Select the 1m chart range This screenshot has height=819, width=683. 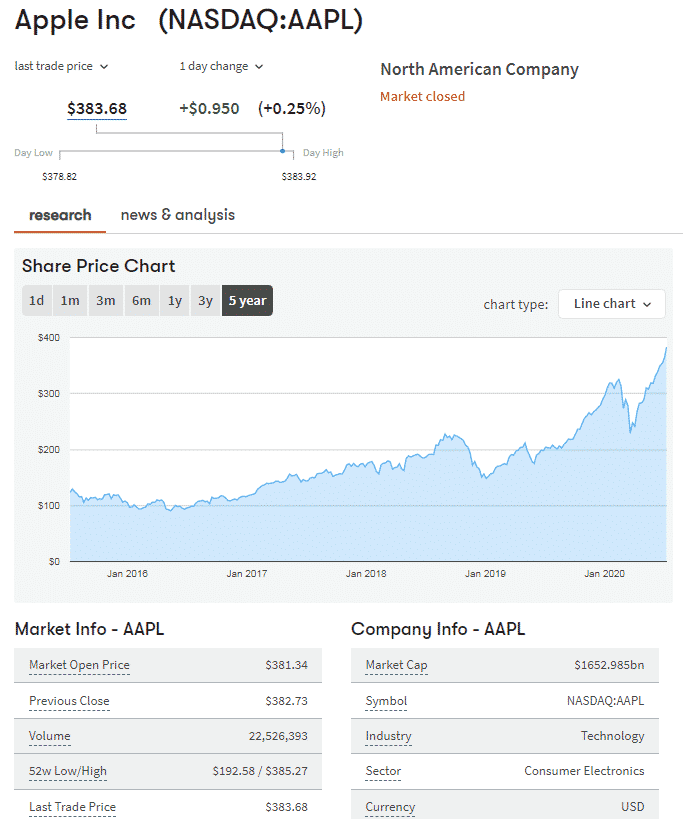70,301
